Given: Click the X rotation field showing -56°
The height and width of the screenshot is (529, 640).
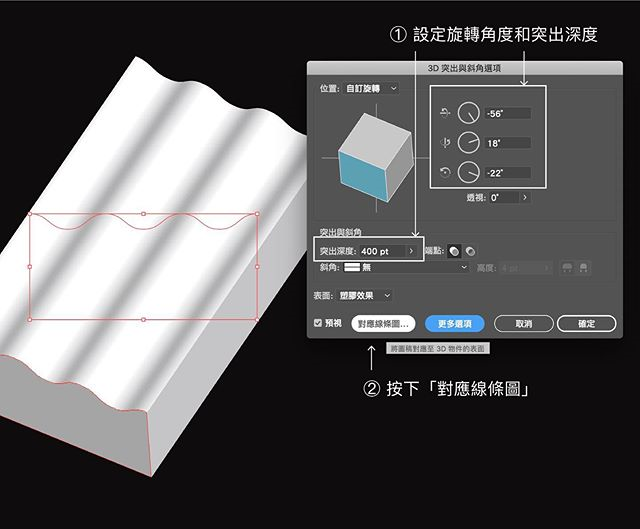Looking at the screenshot, I should (x=508, y=113).
